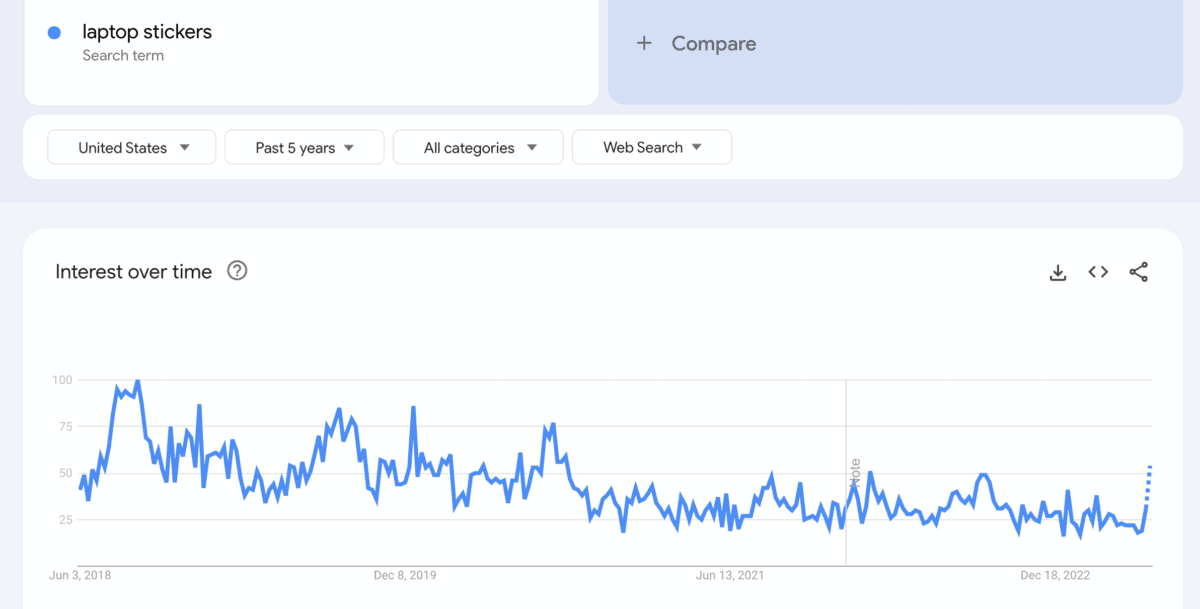Expand the Past 5 years time range

coord(304,147)
